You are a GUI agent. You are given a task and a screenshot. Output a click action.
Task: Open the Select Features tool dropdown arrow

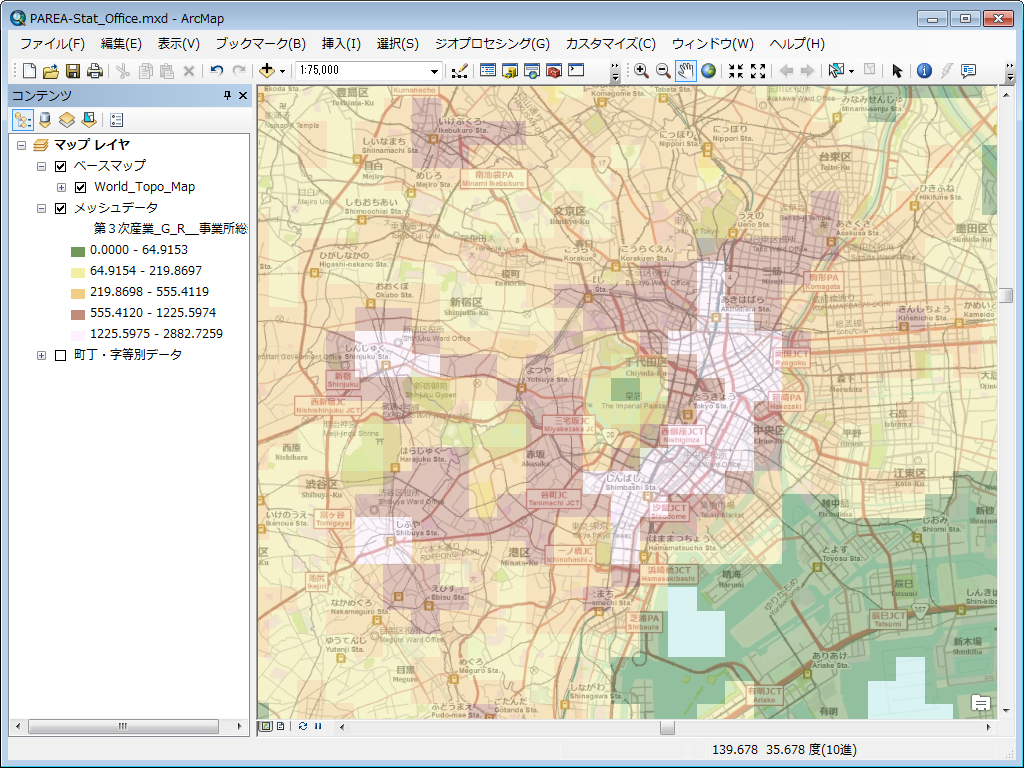[x=851, y=71]
